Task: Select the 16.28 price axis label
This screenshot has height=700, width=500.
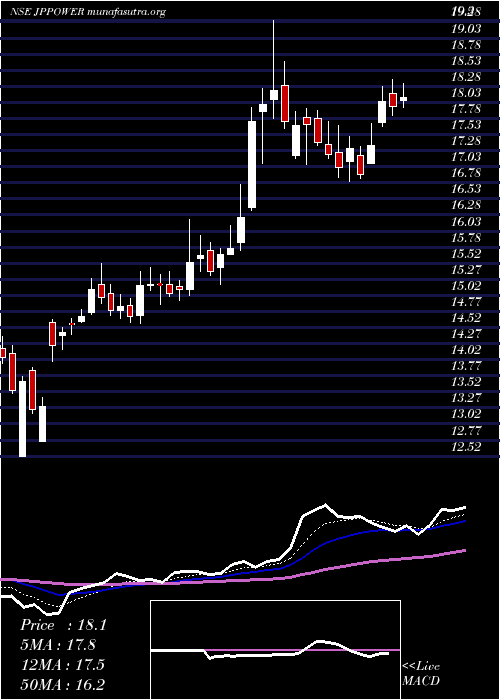Action: pyautogui.click(x=466, y=205)
